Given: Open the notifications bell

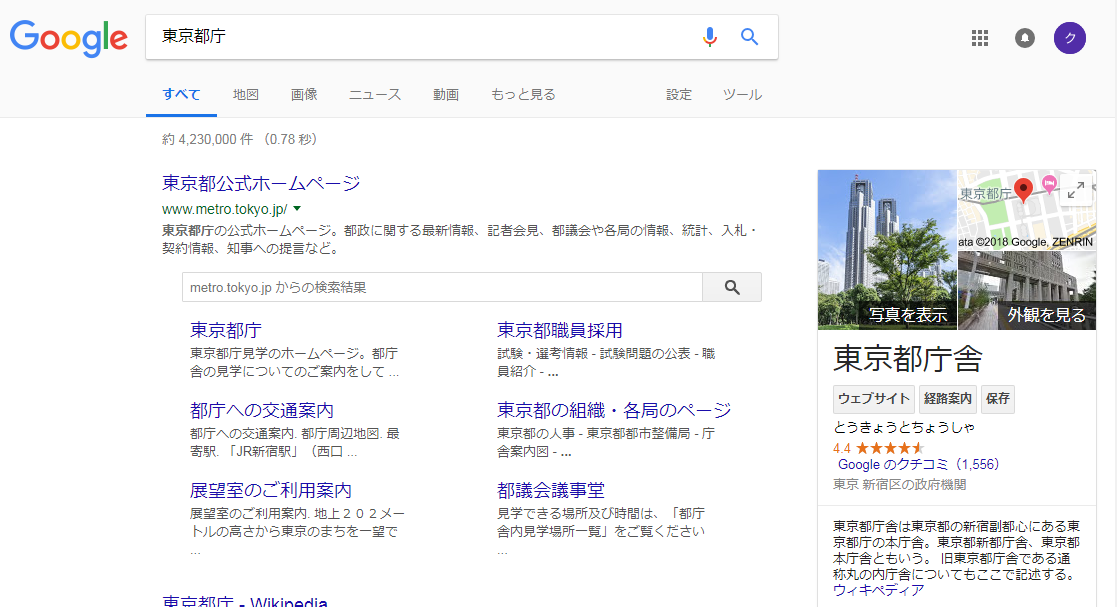Looking at the screenshot, I should tap(1024, 38).
